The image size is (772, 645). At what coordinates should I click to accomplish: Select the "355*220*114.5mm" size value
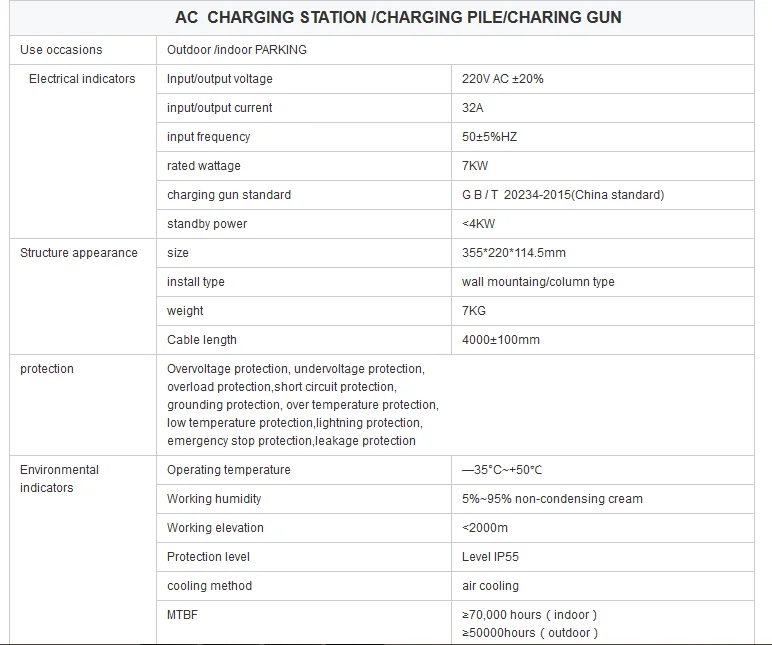click(514, 253)
